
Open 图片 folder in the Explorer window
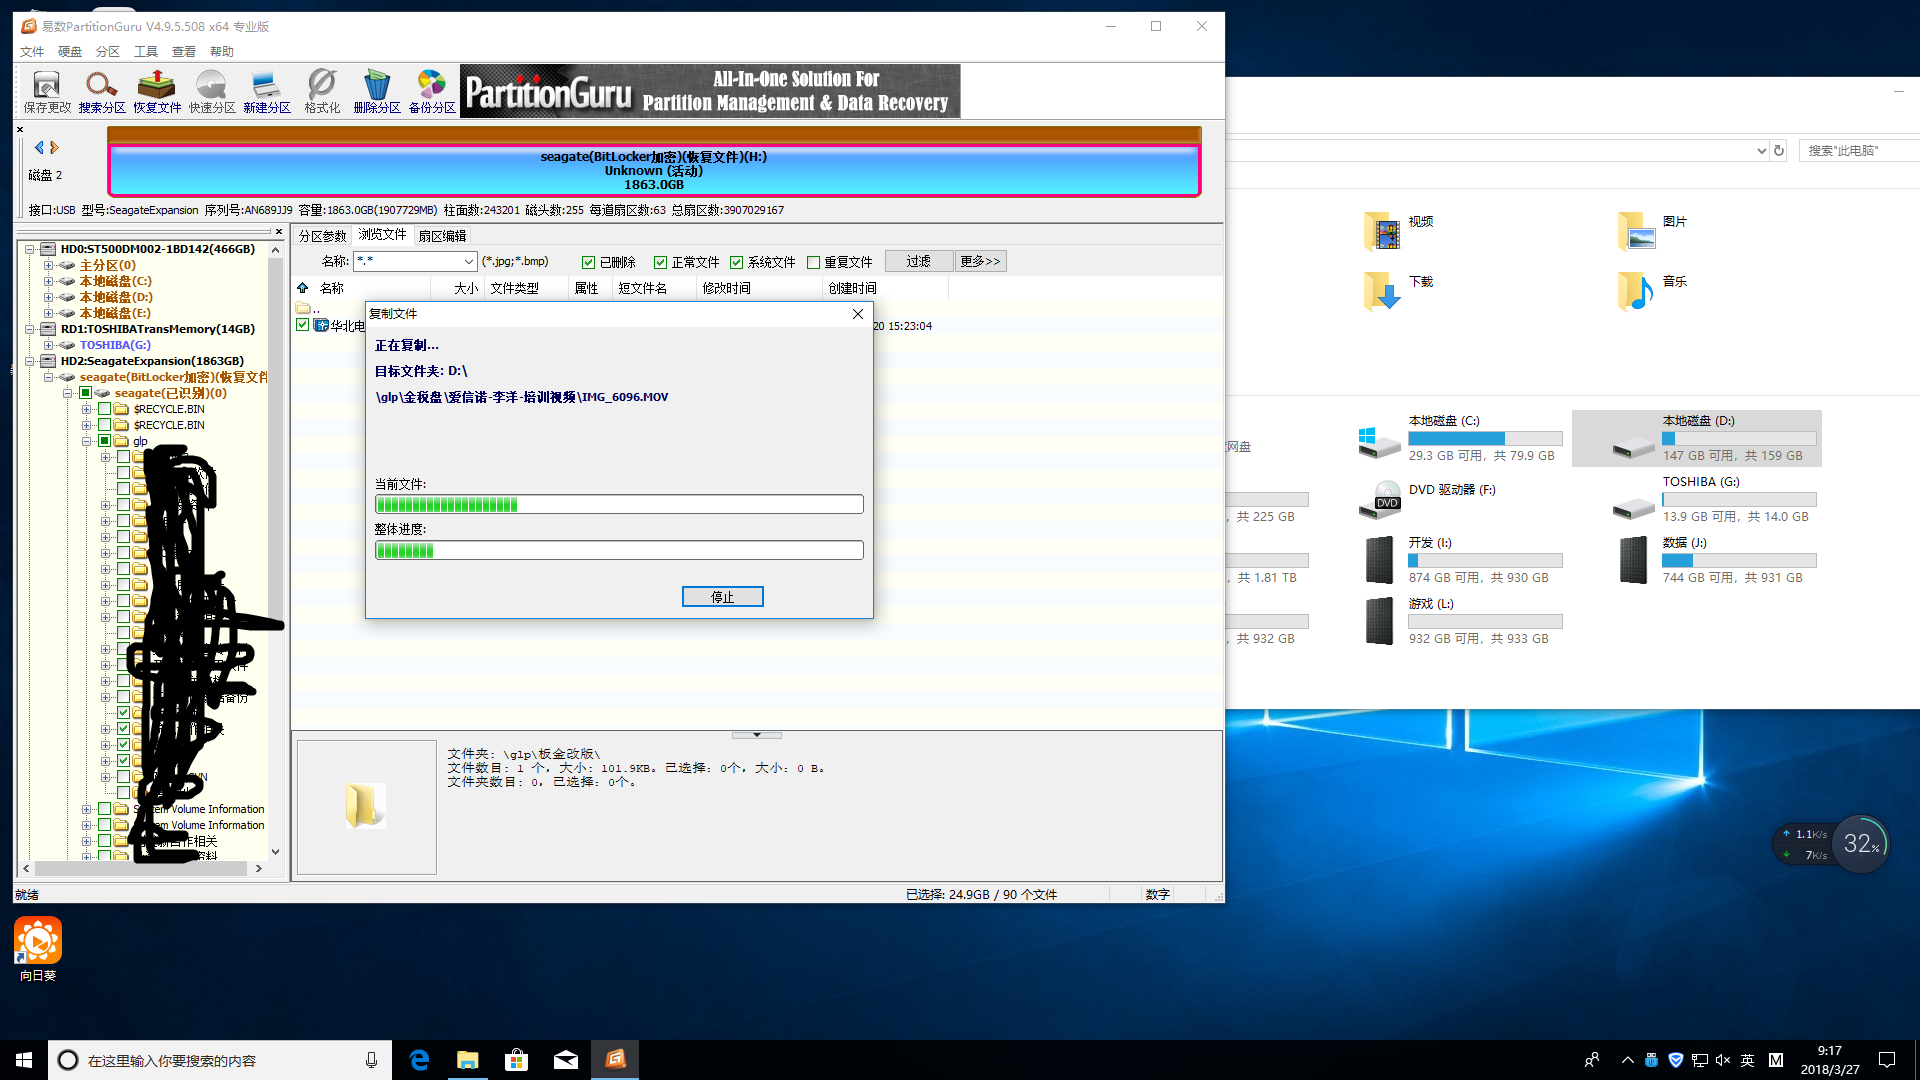coord(1653,231)
